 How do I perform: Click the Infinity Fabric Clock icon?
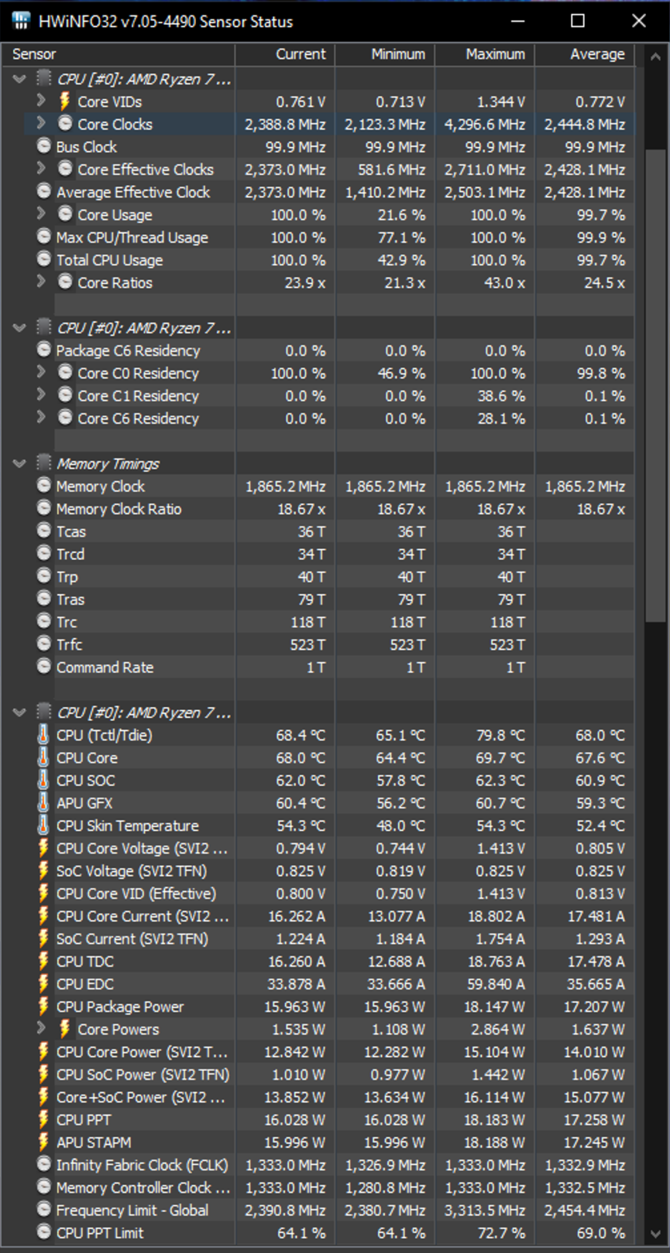tap(44, 1165)
